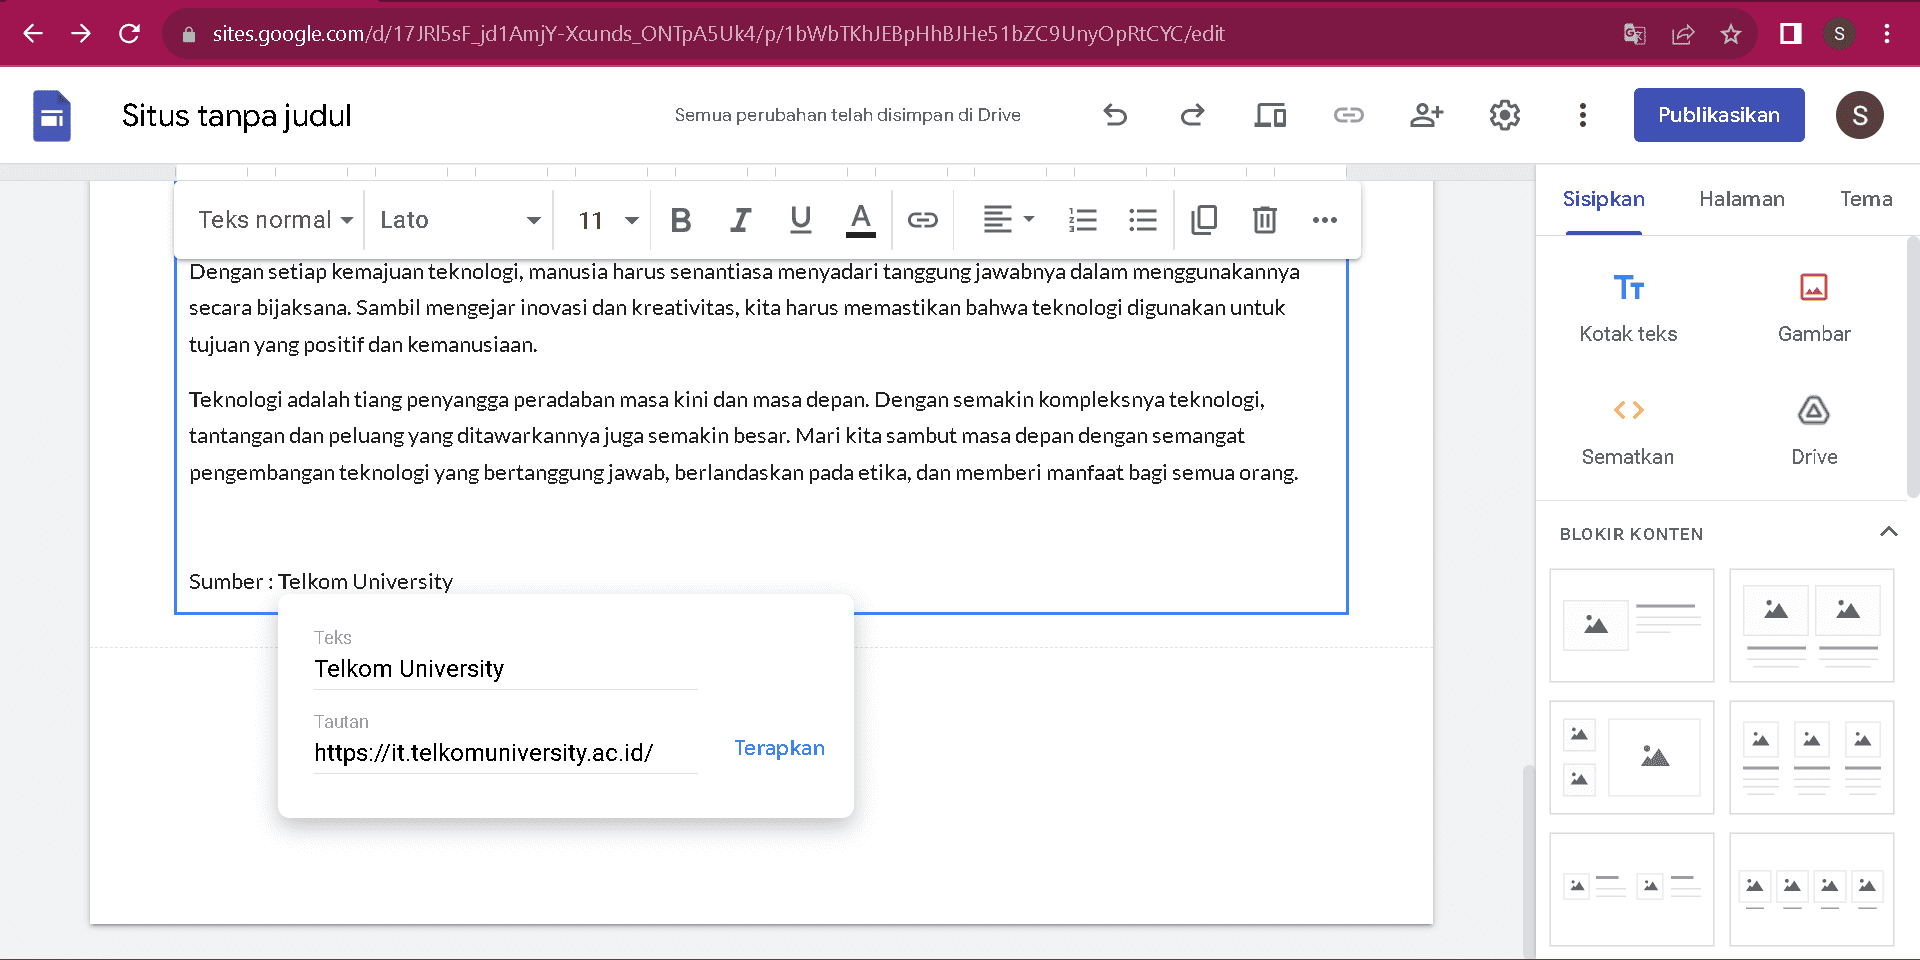Switch to the Sisipkan tab
Image resolution: width=1920 pixels, height=960 pixels.
[x=1603, y=199]
